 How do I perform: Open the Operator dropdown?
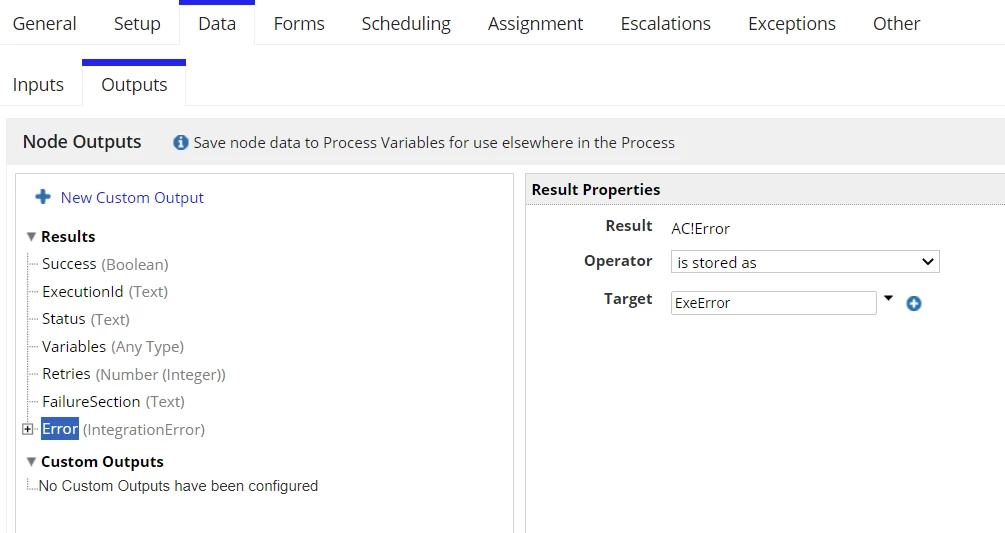pyautogui.click(x=805, y=262)
